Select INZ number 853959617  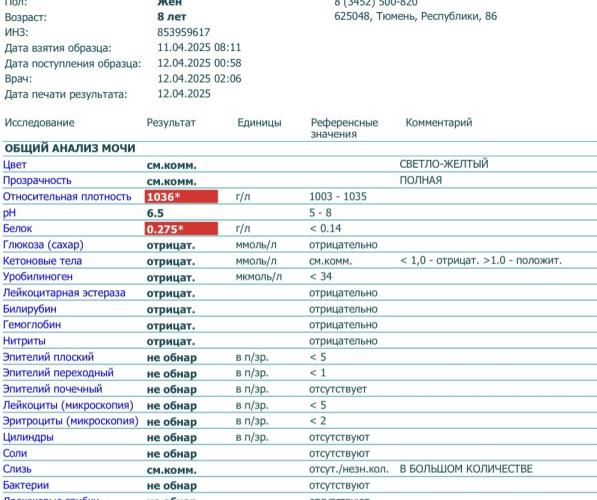(184, 32)
